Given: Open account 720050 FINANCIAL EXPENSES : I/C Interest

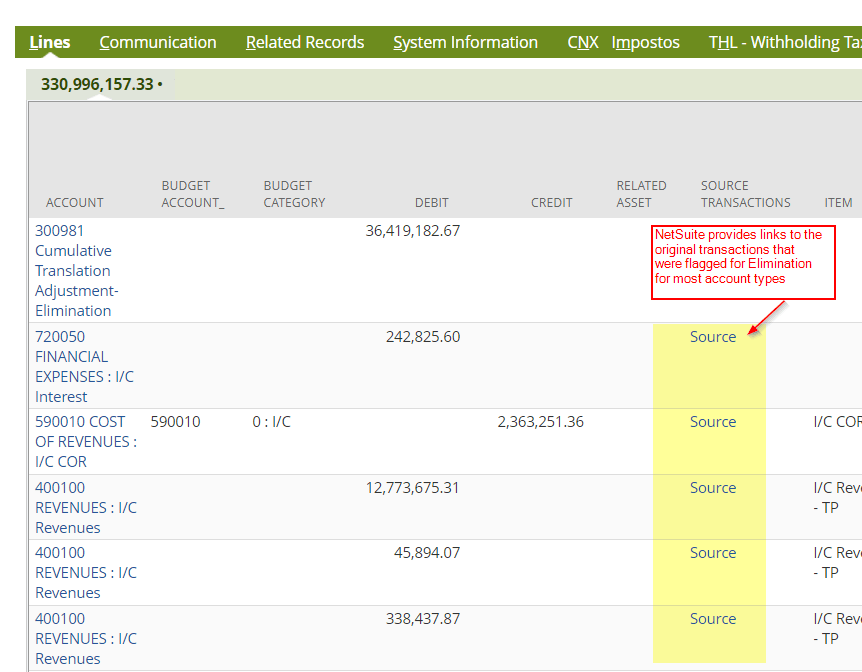Looking at the screenshot, I should tap(84, 366).
